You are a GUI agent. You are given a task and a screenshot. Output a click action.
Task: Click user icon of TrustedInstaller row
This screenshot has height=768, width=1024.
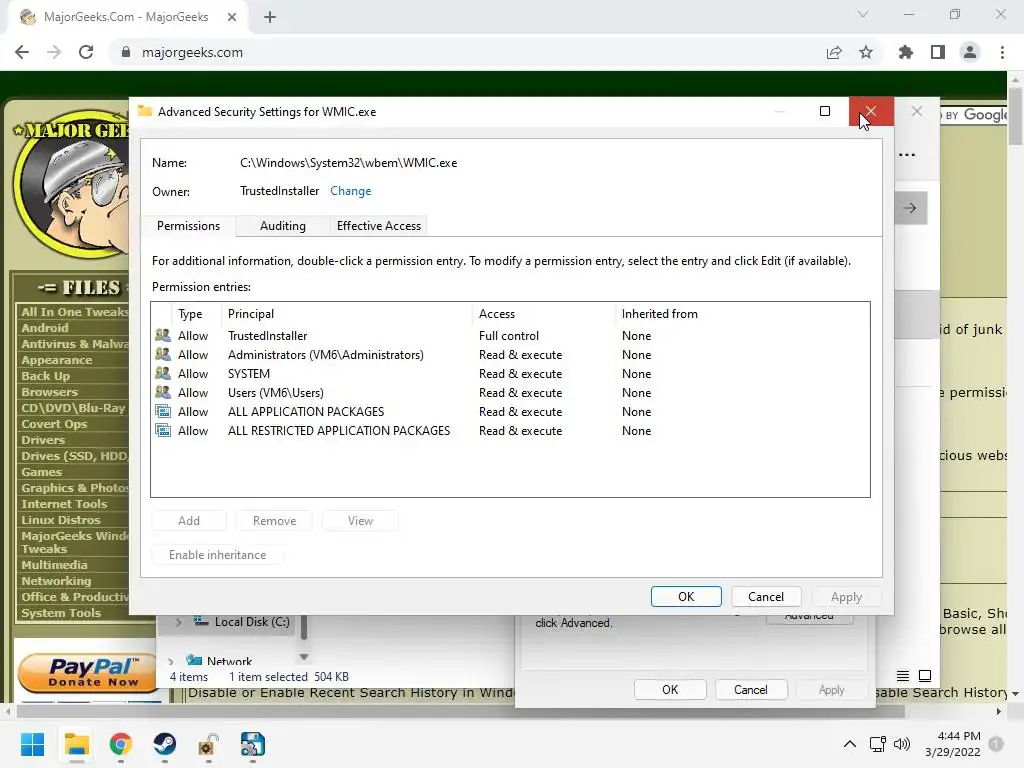click(x=163, y=335)
